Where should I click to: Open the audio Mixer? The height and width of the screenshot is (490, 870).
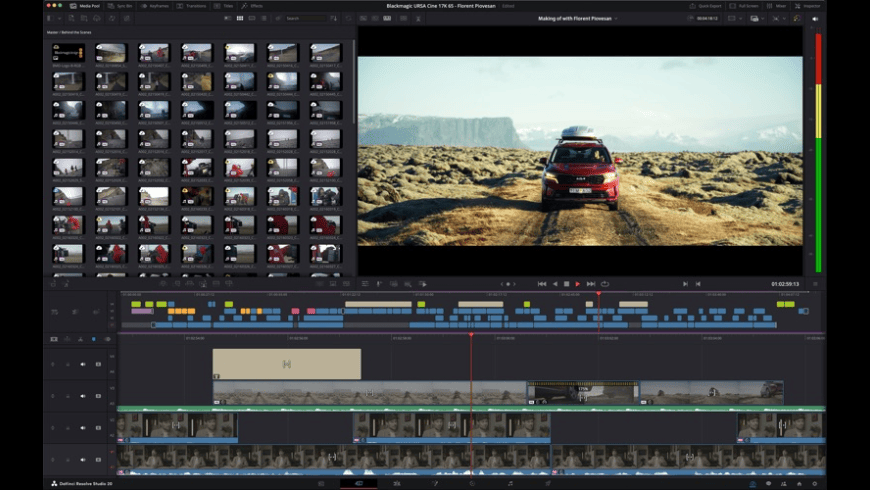point(776,6)
